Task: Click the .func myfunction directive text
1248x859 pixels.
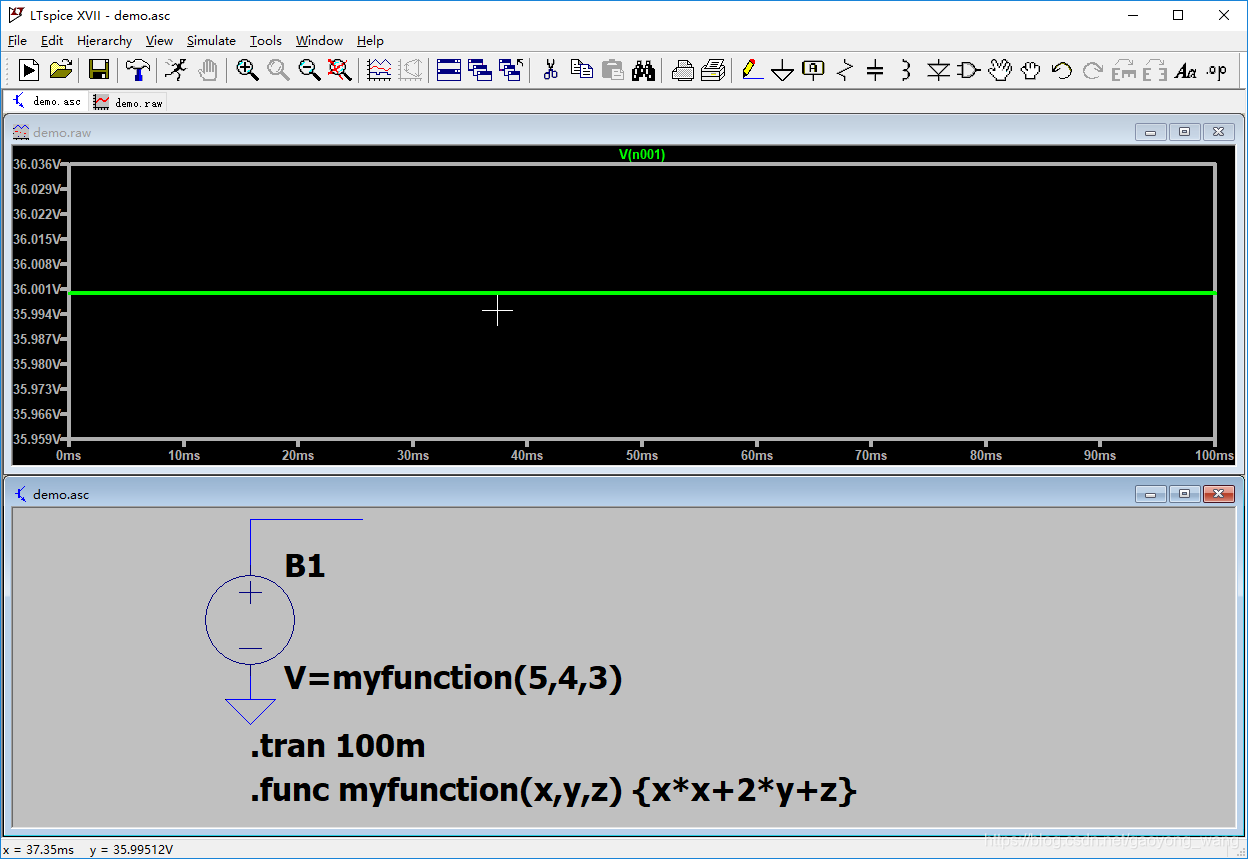Action: coord(553,791)
